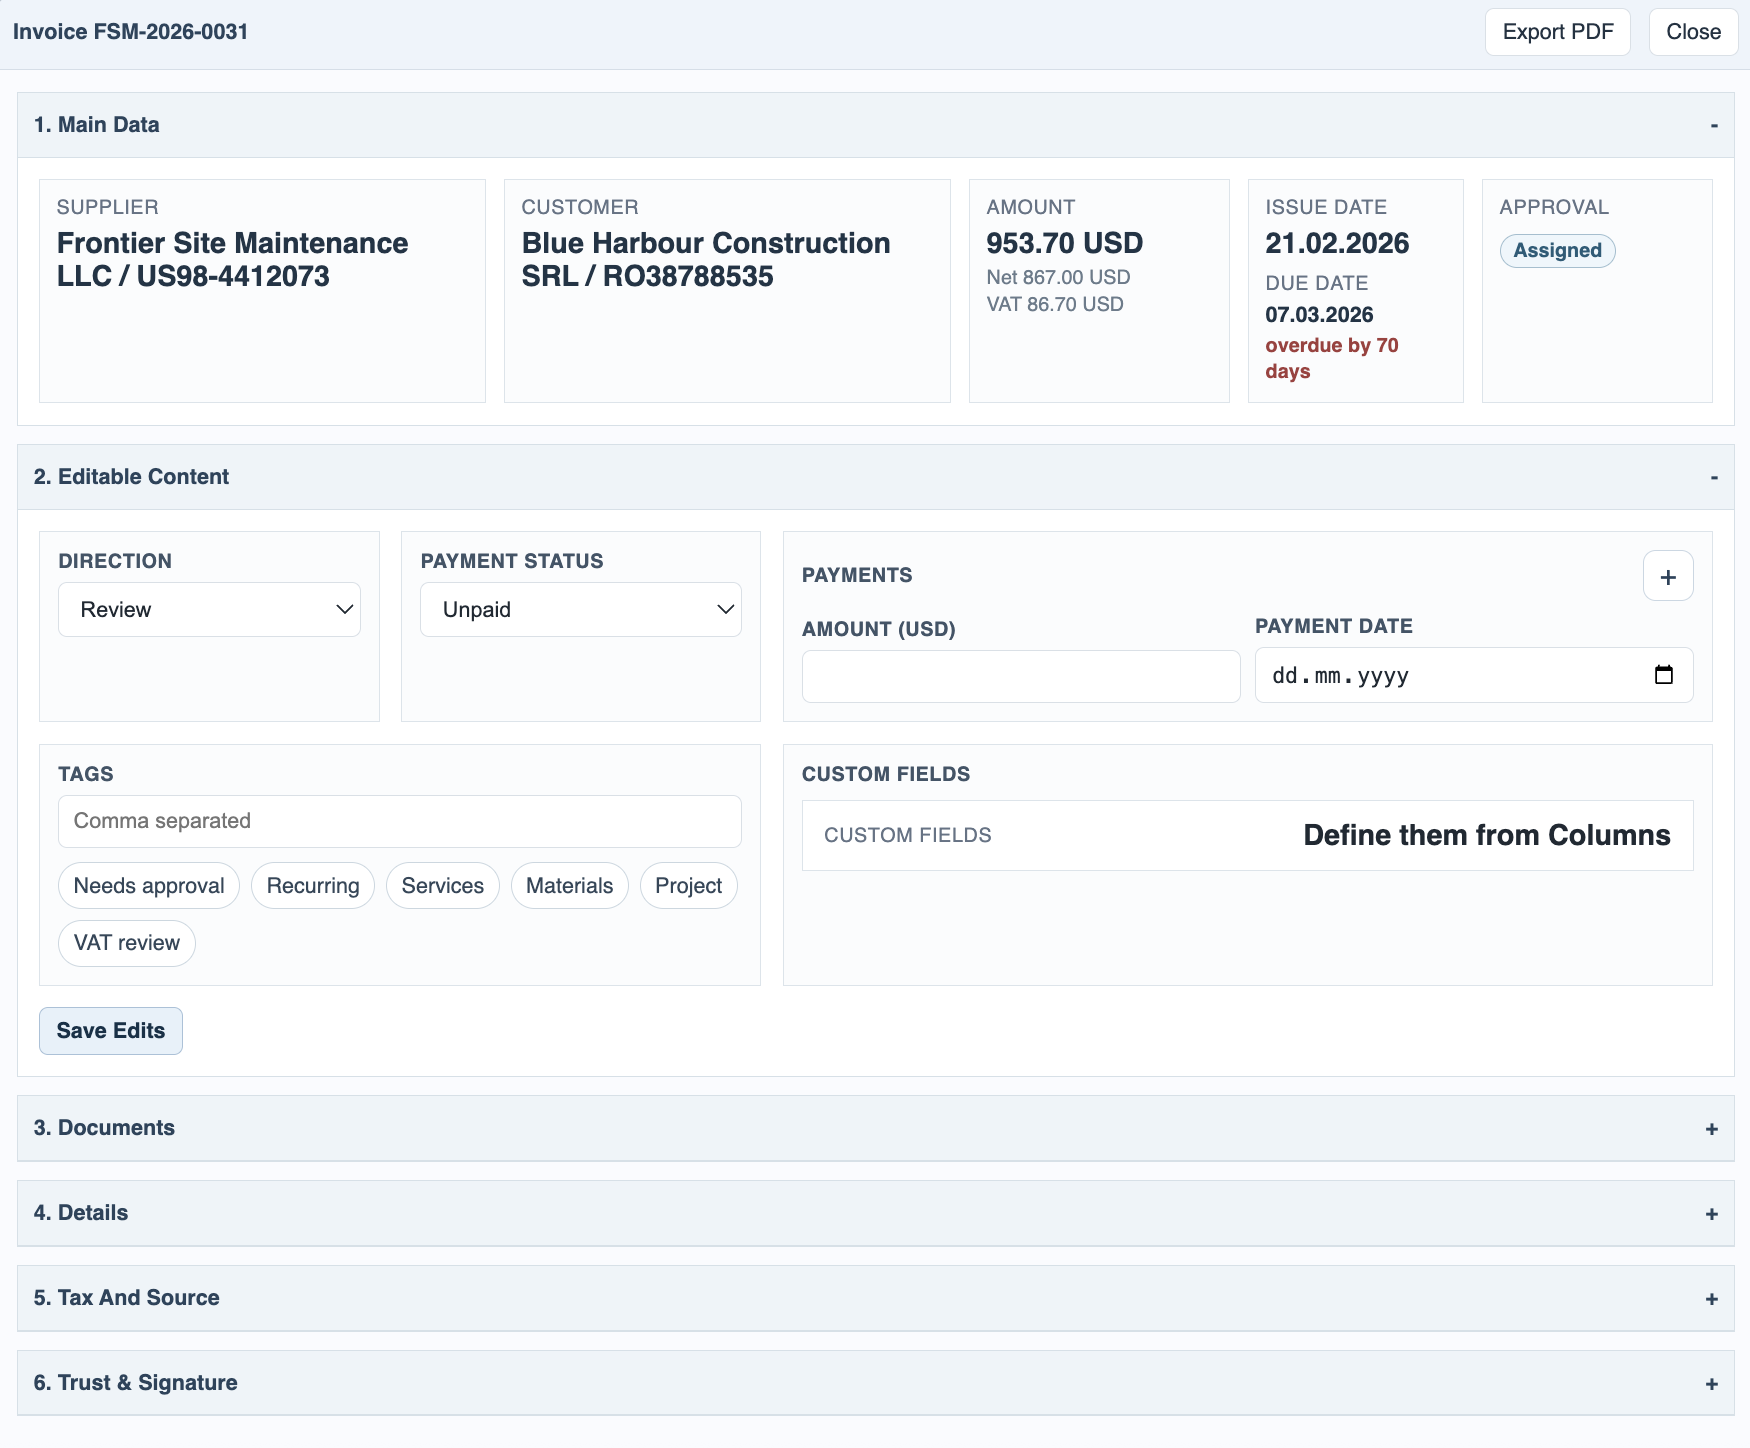Toggle the Project tag chip
Screen dimensions: 1750x1448
coord(689,886)
